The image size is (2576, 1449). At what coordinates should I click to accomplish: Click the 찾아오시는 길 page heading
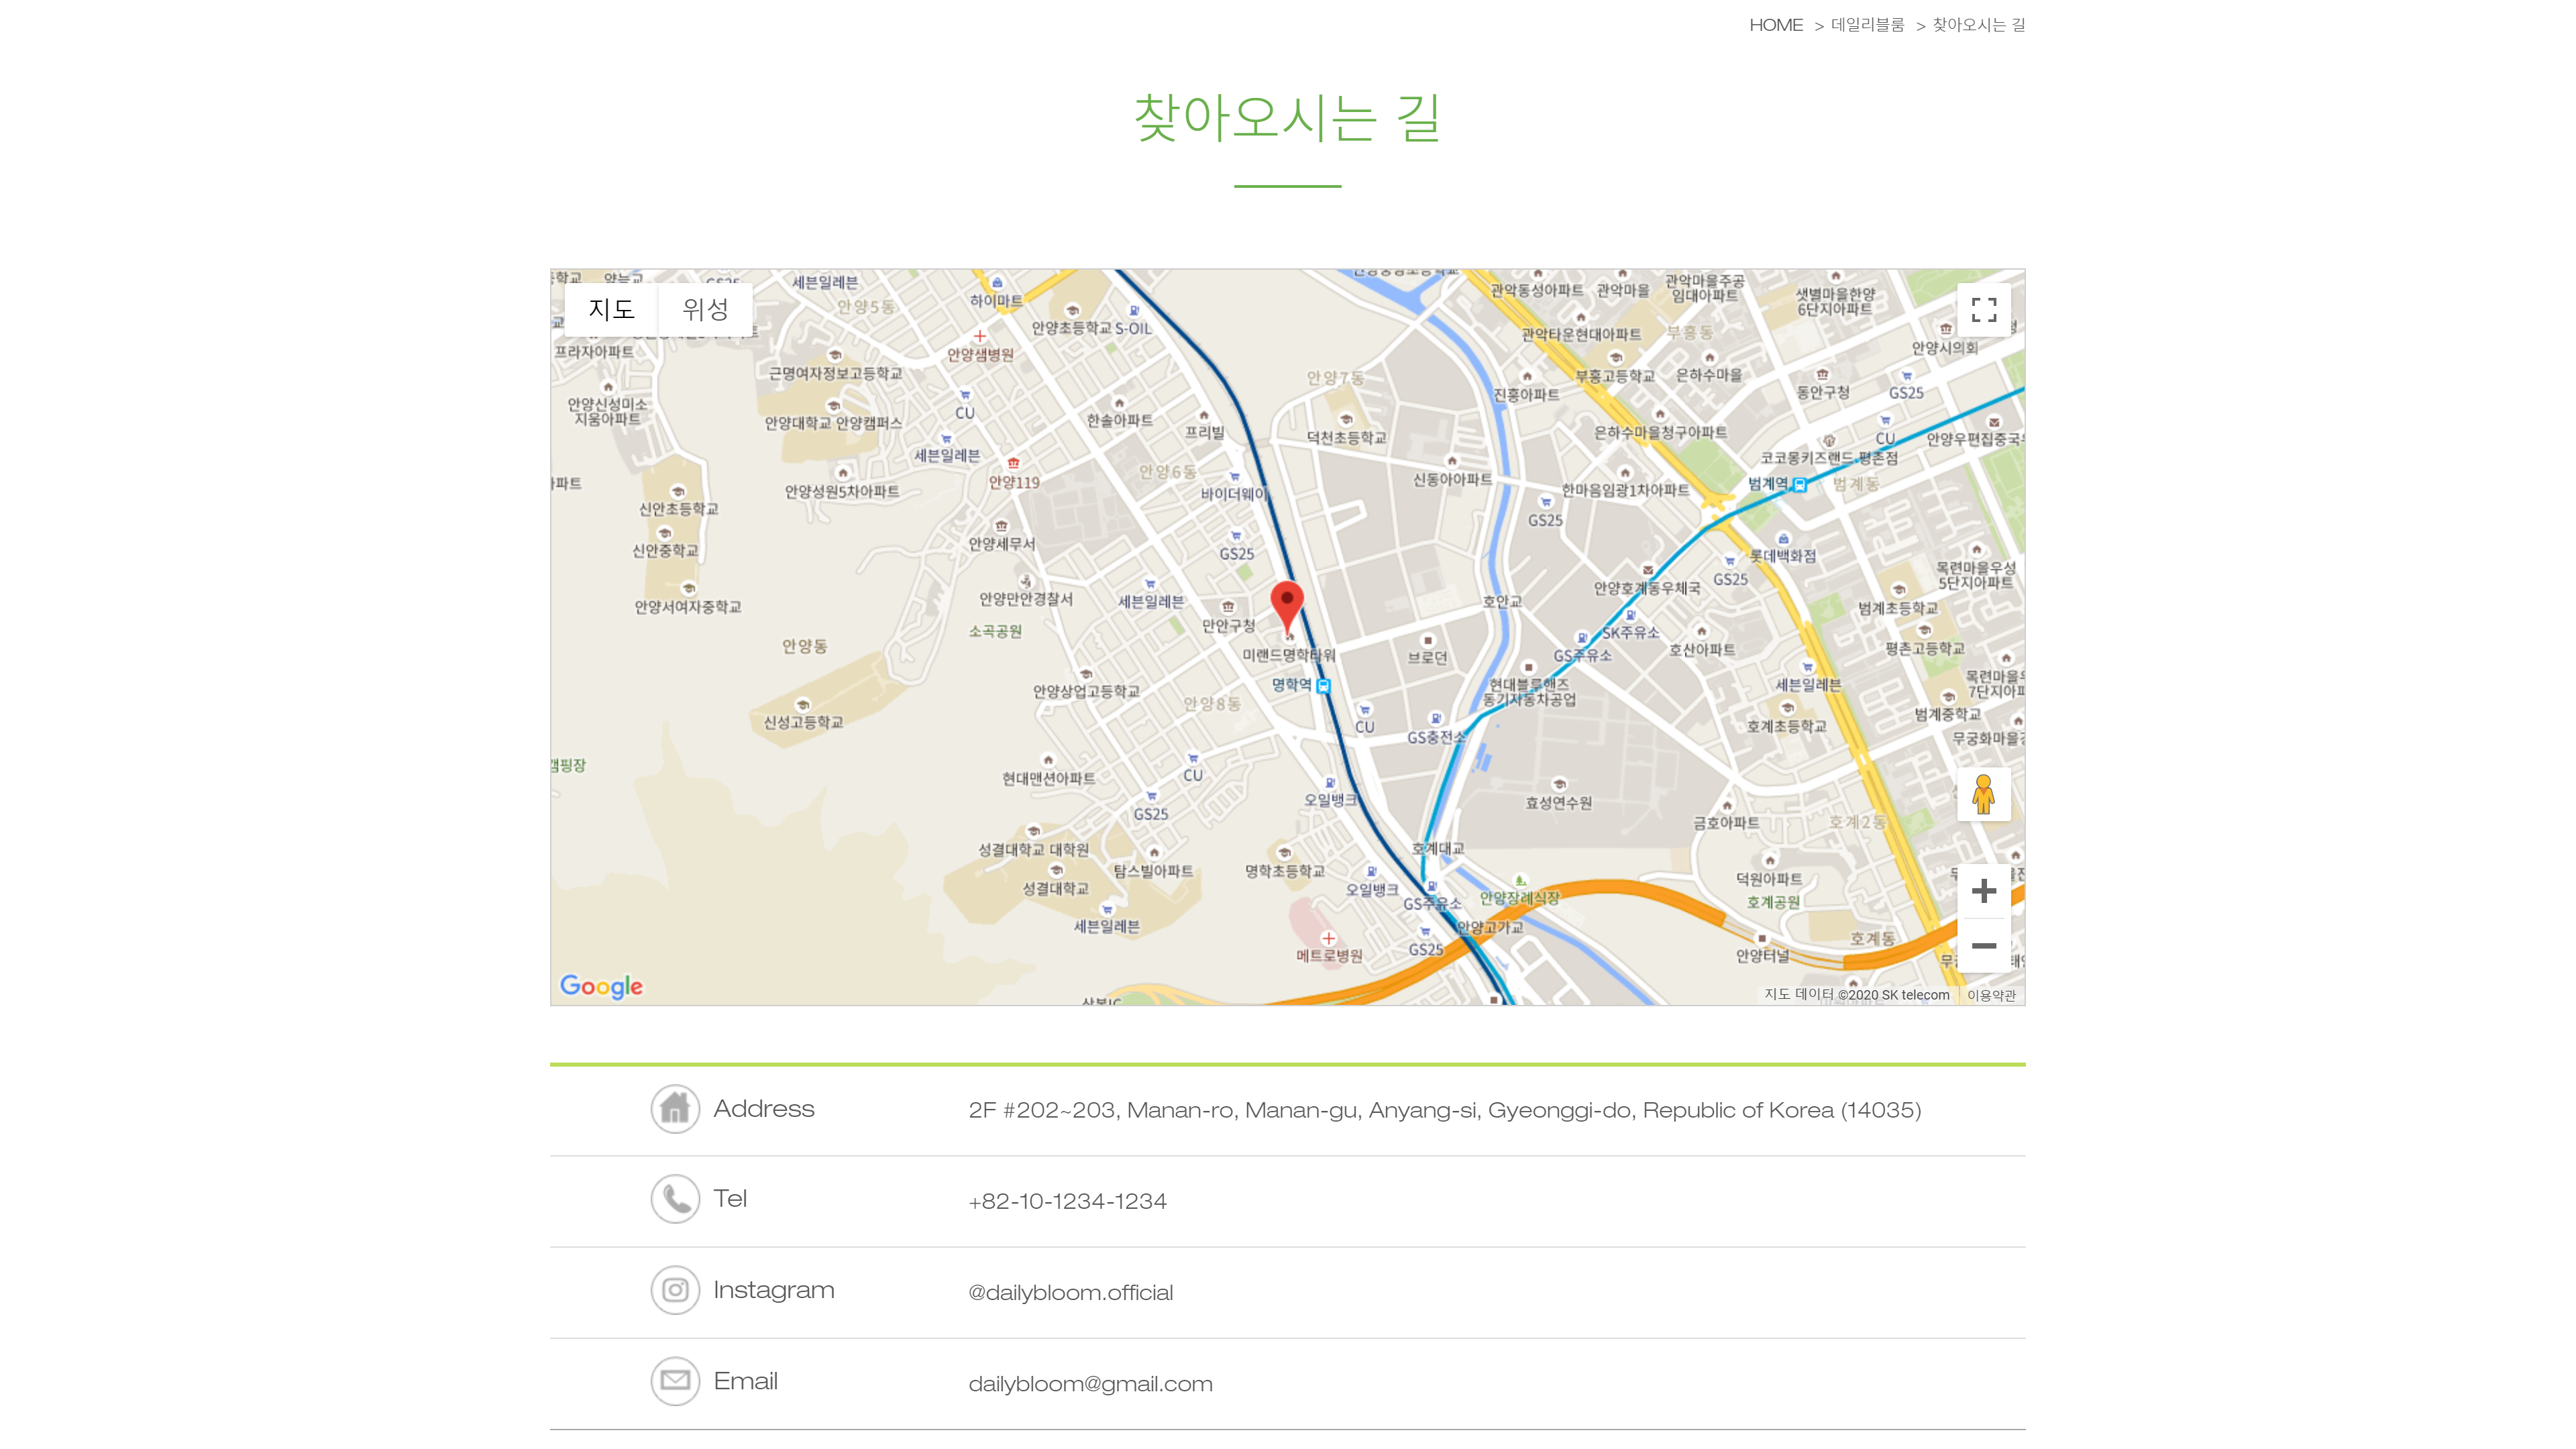pos(1287,118)
